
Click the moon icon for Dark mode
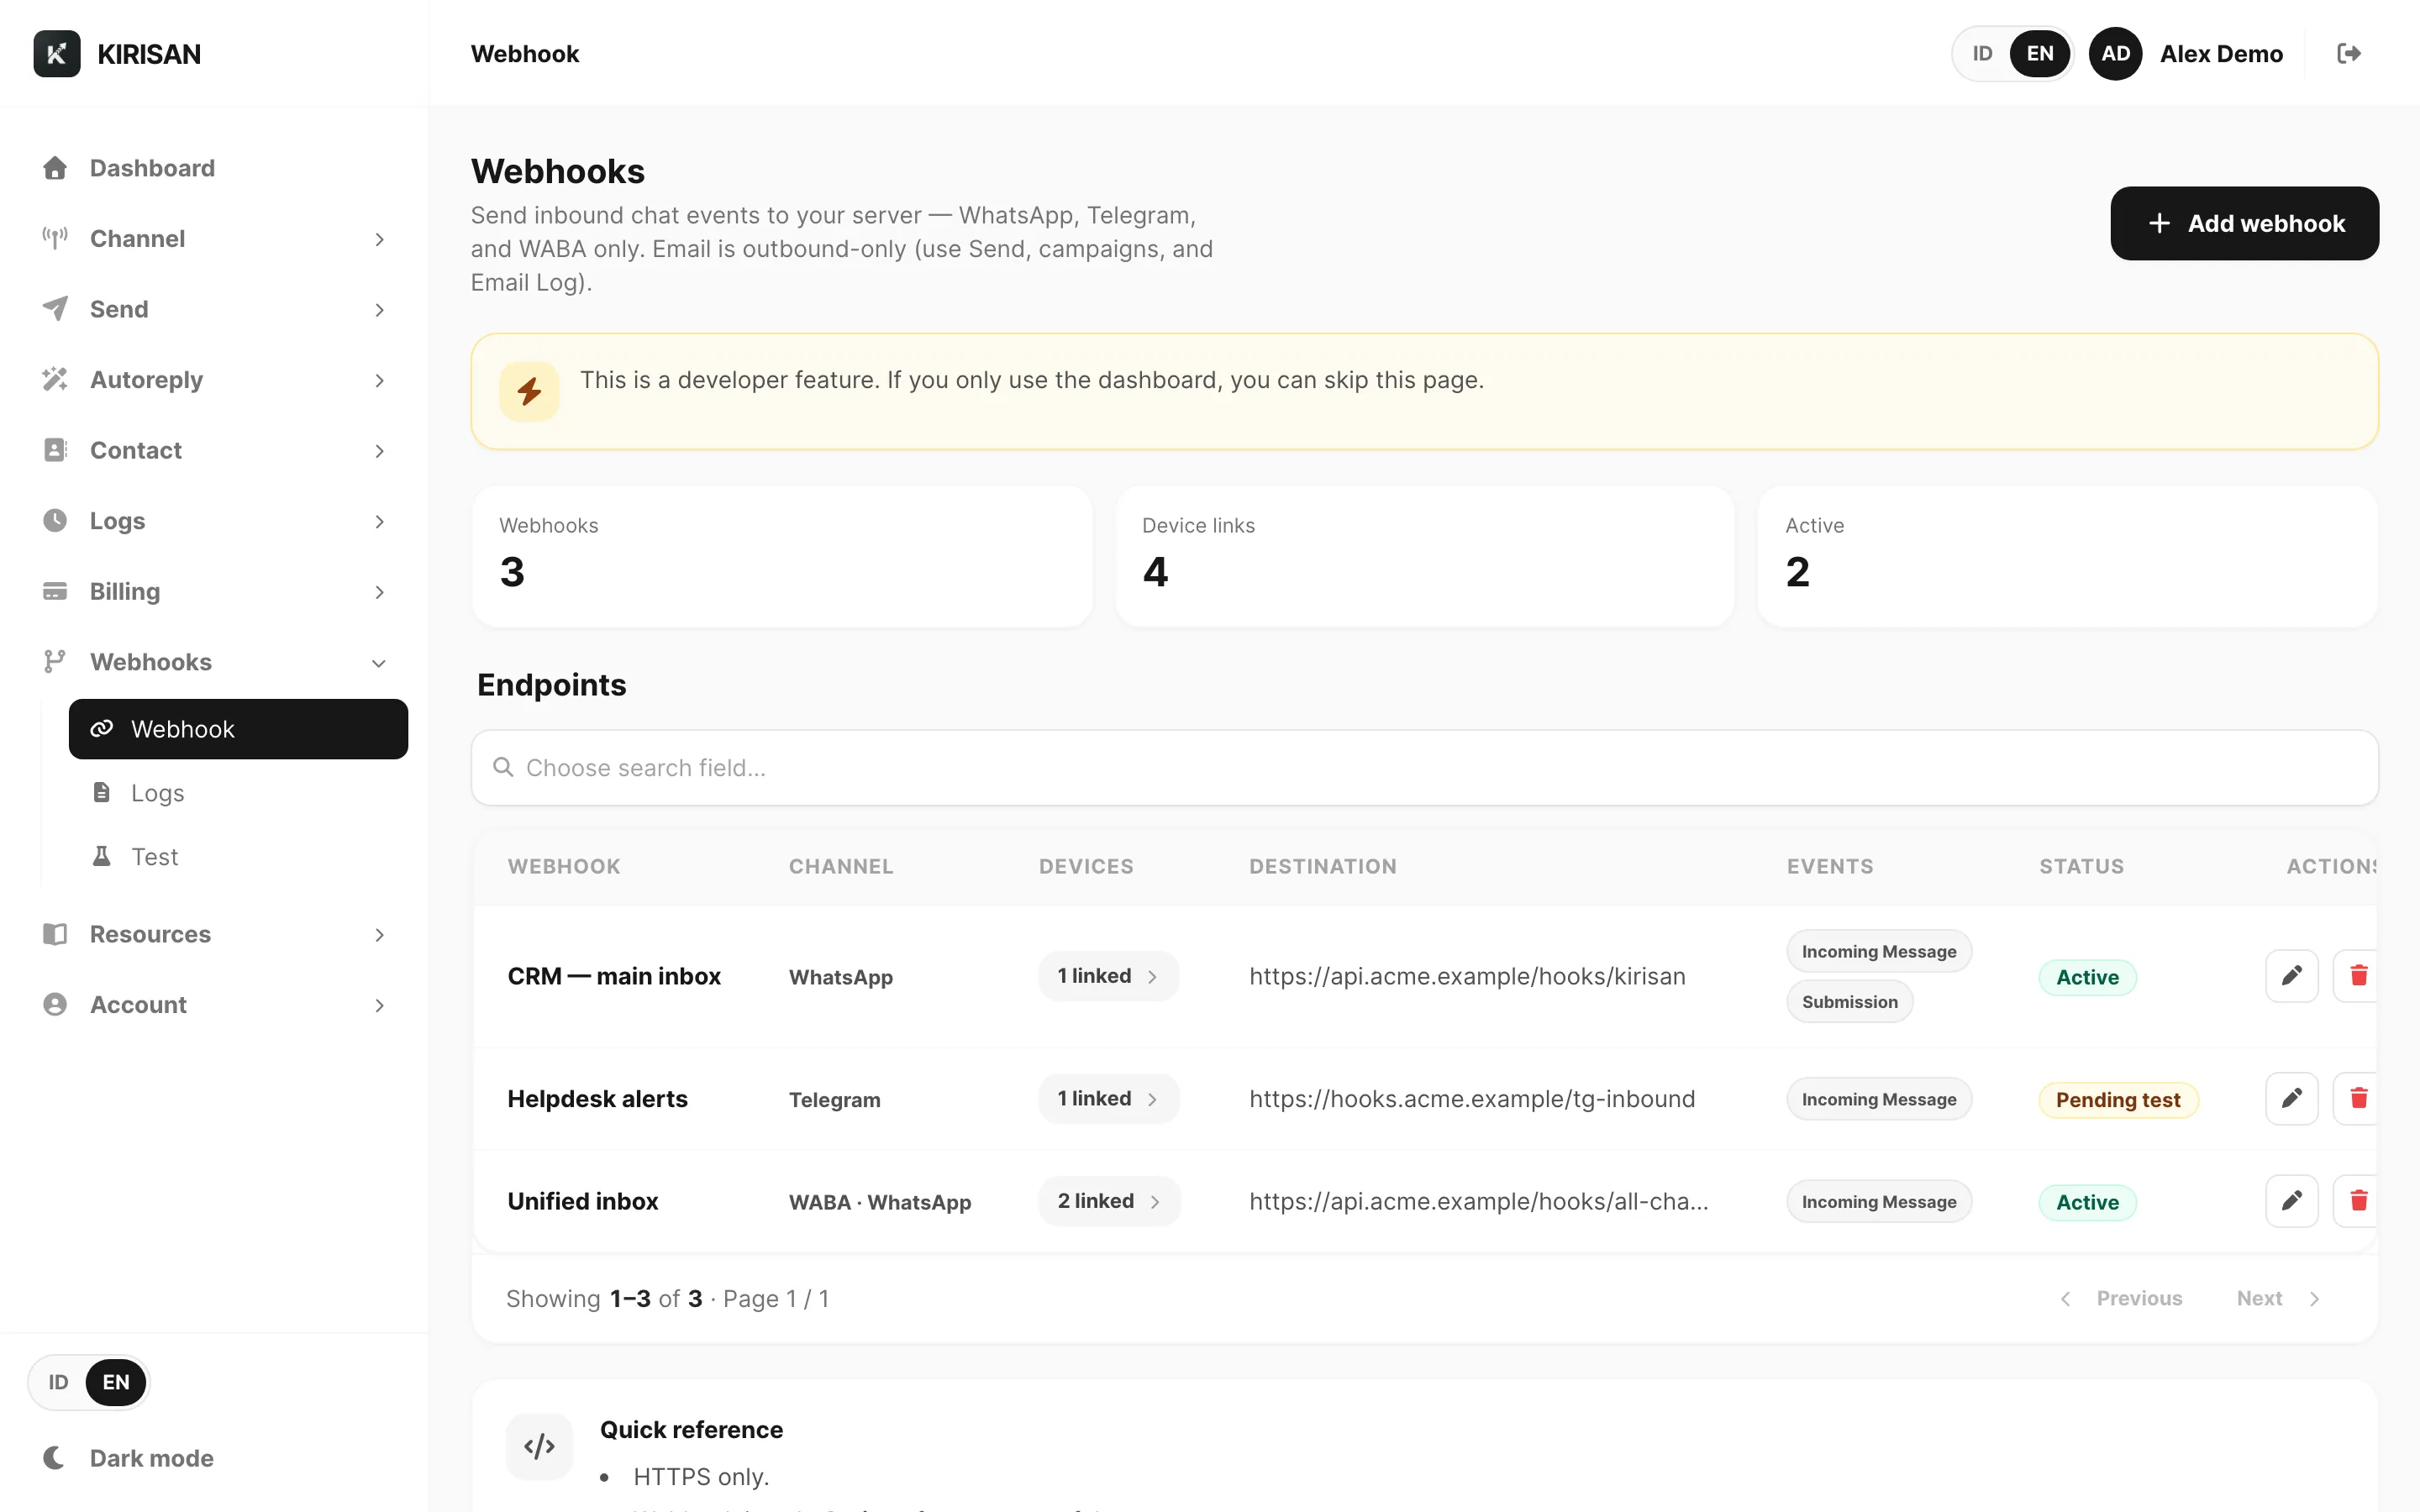(55, 1458)
